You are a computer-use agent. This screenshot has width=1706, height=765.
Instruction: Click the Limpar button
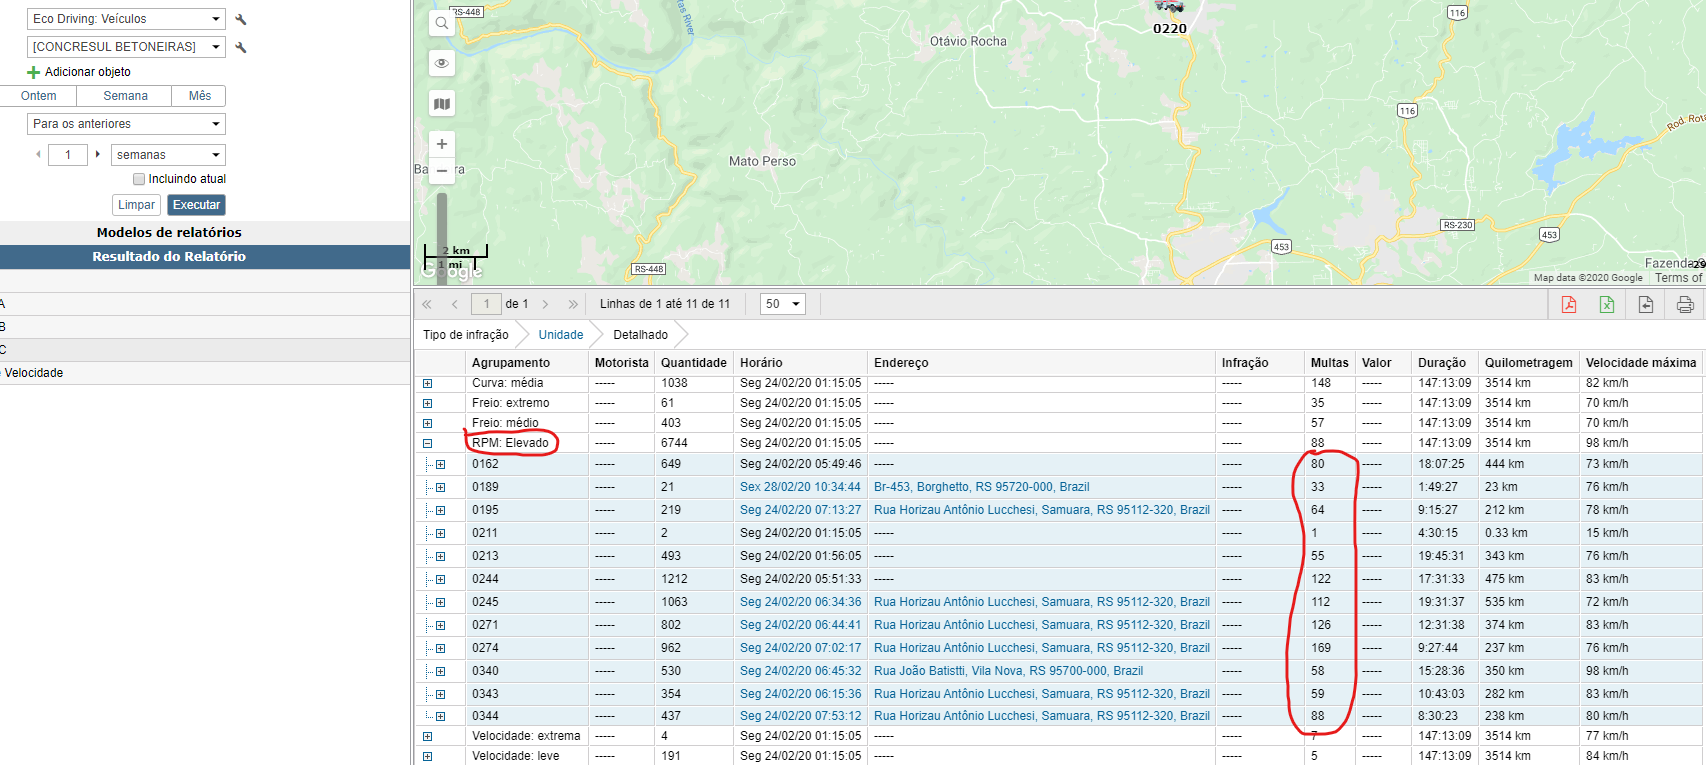pyautogui.click(x=136, y=205)
